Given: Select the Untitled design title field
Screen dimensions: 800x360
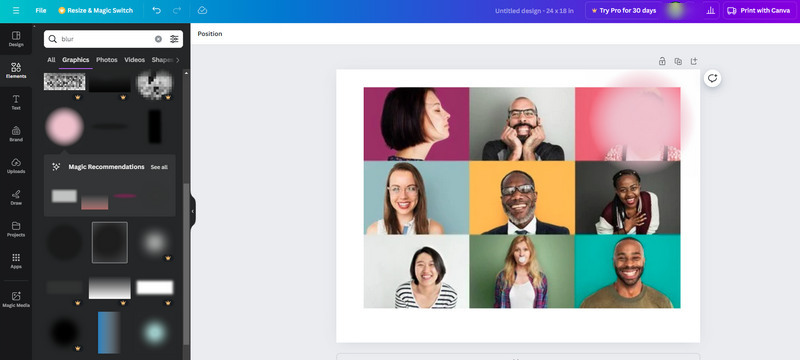Looking at the screenshot, I should pyautogui.click(x=535, y=11).
